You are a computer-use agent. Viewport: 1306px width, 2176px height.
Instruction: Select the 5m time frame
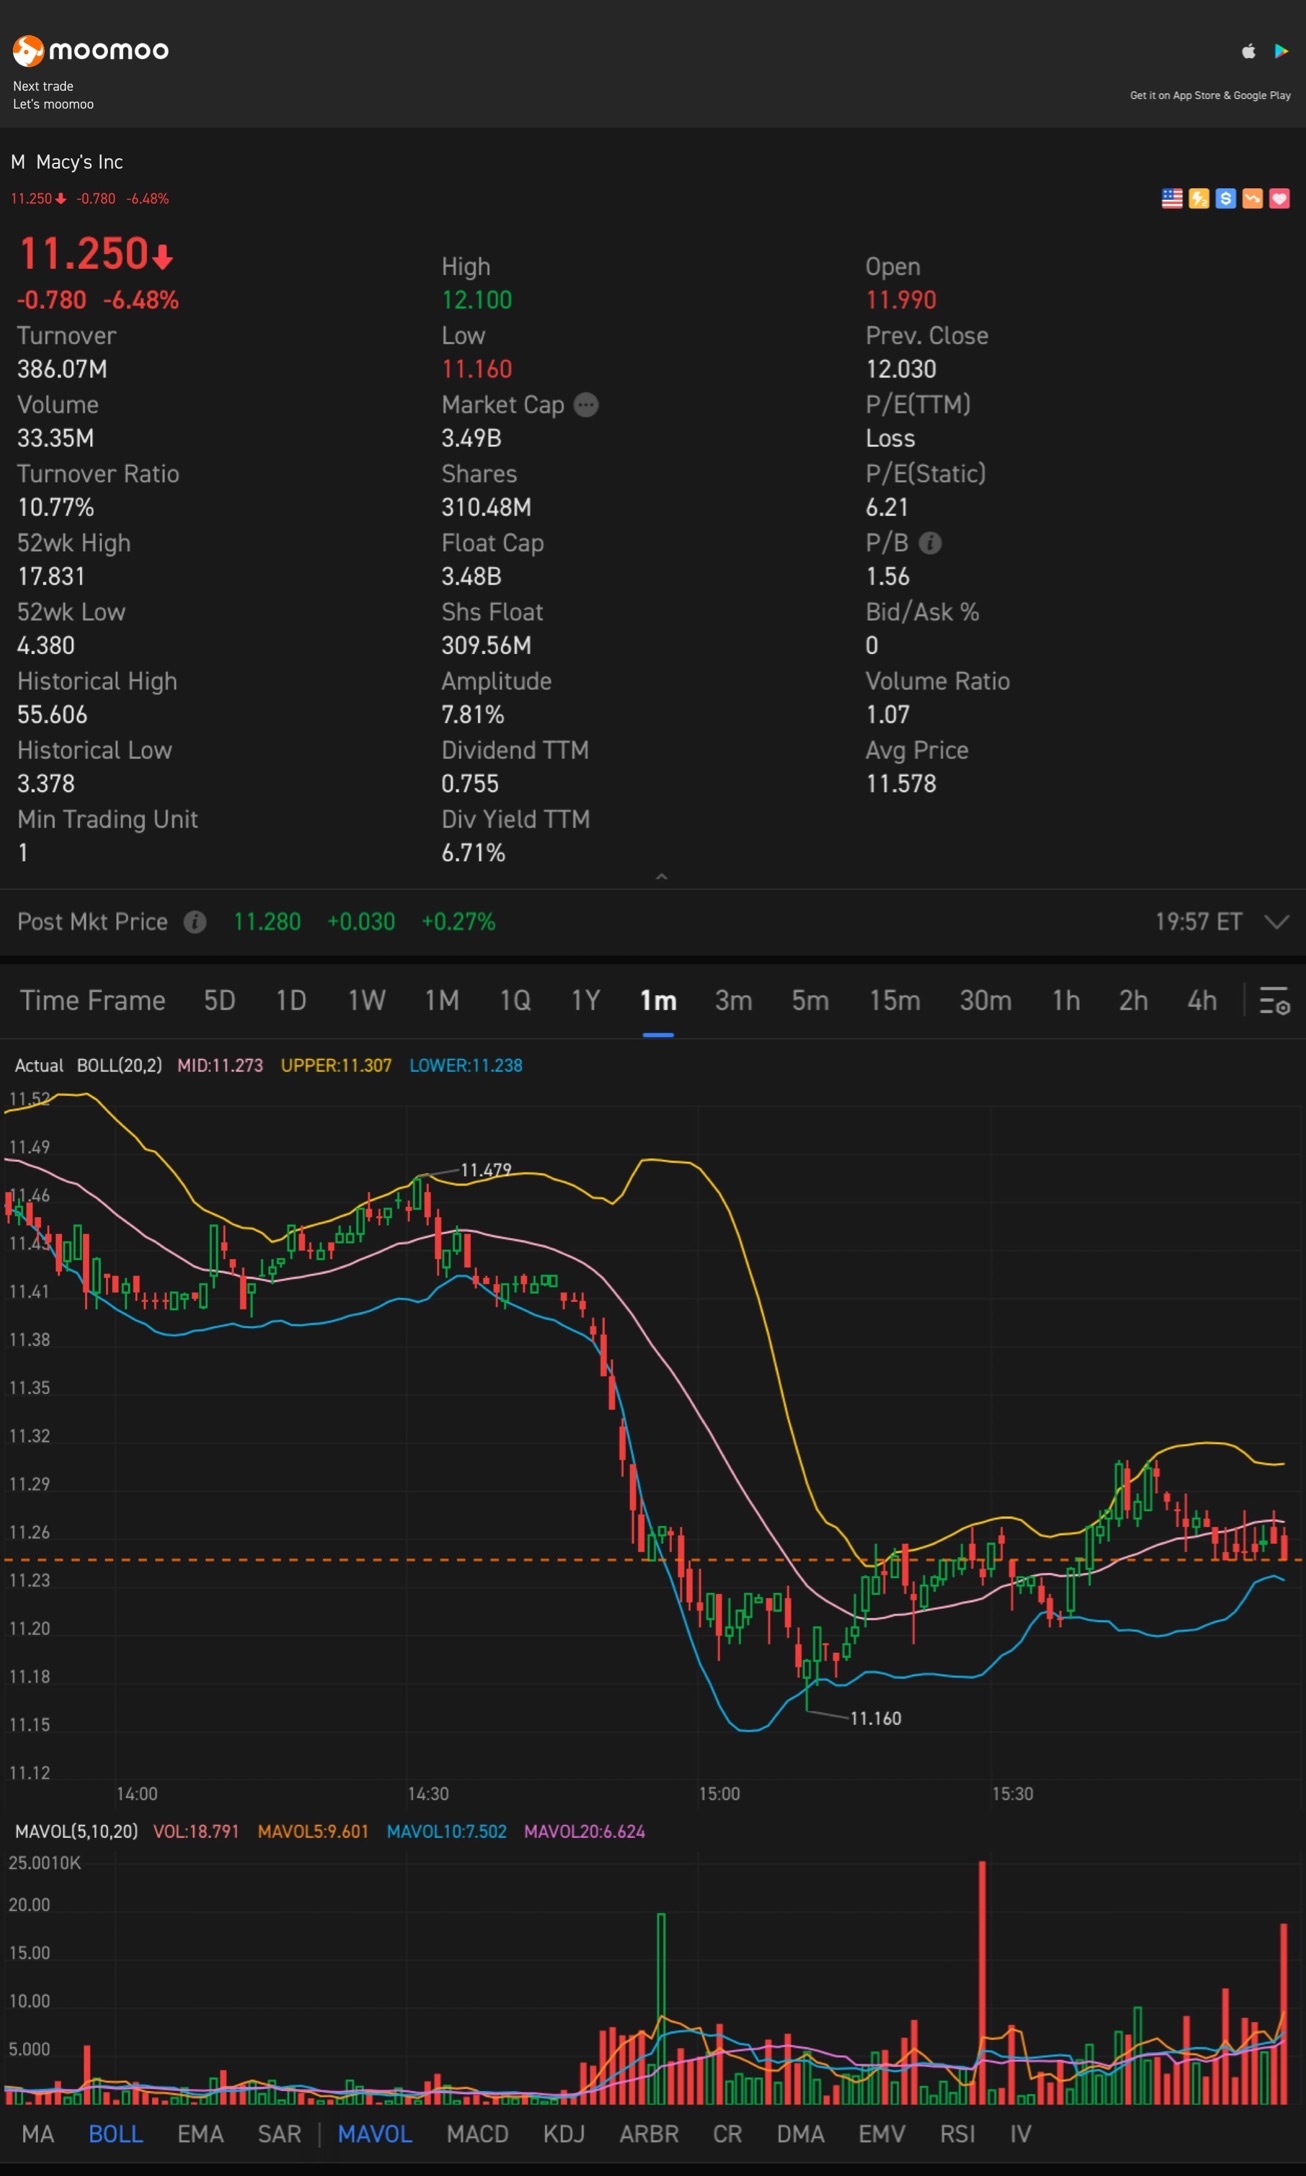[810, 1001]
